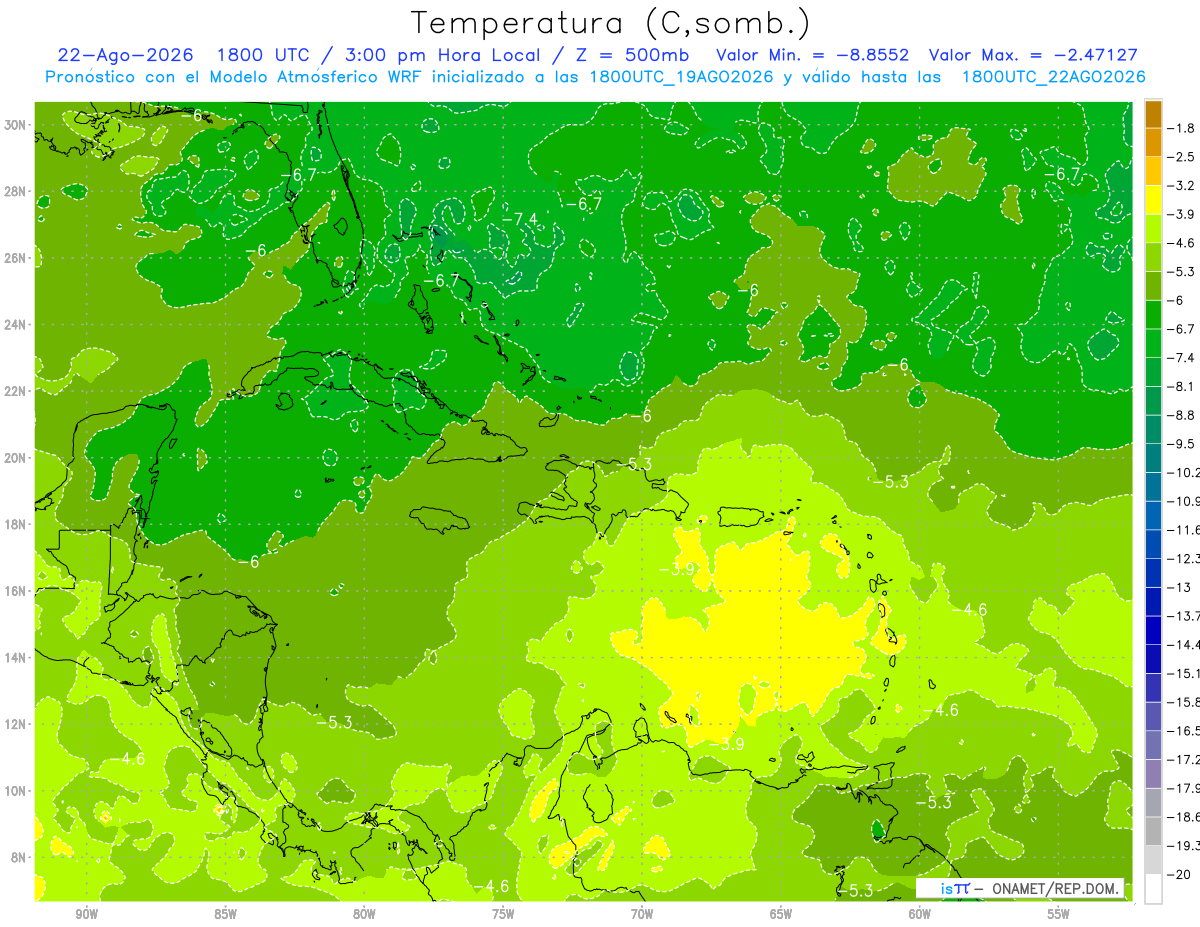Click the valid-until time '1800UTC_22AGO2026'
The height and width of the screenshot is (927, 1200).
tap(1052, 76)
